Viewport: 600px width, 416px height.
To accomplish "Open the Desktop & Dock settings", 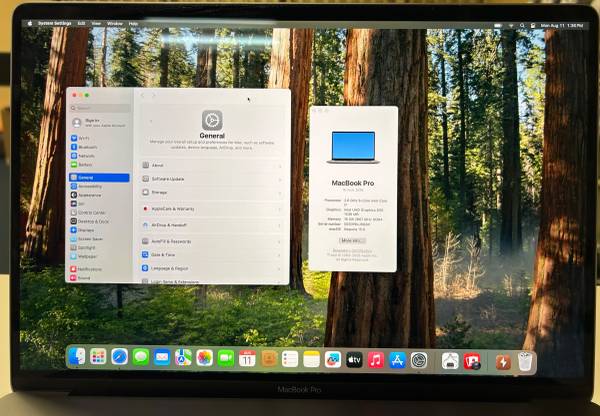I will click(x=93, y=221).
